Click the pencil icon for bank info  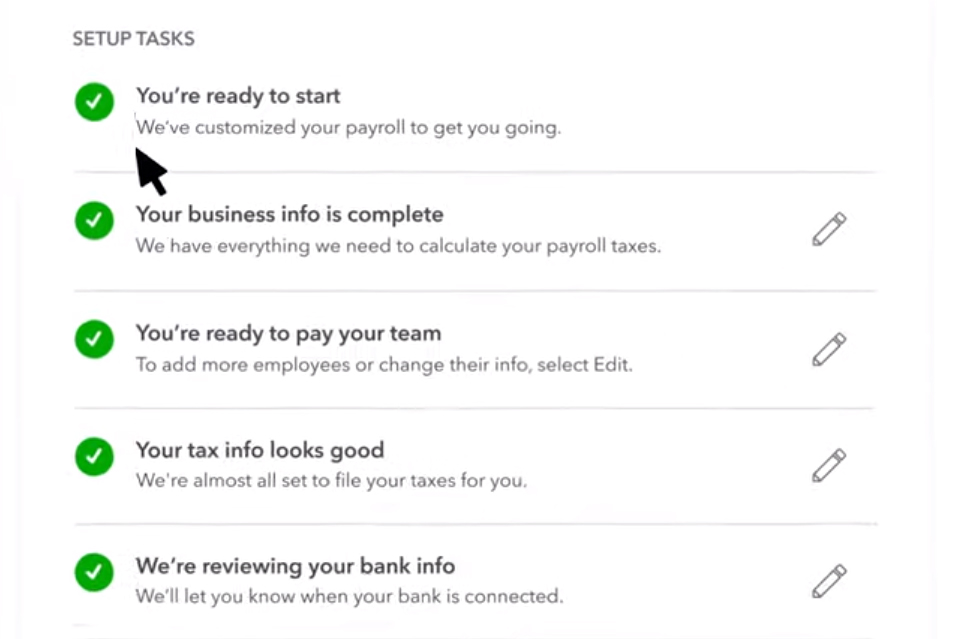[x=828, y=580]
